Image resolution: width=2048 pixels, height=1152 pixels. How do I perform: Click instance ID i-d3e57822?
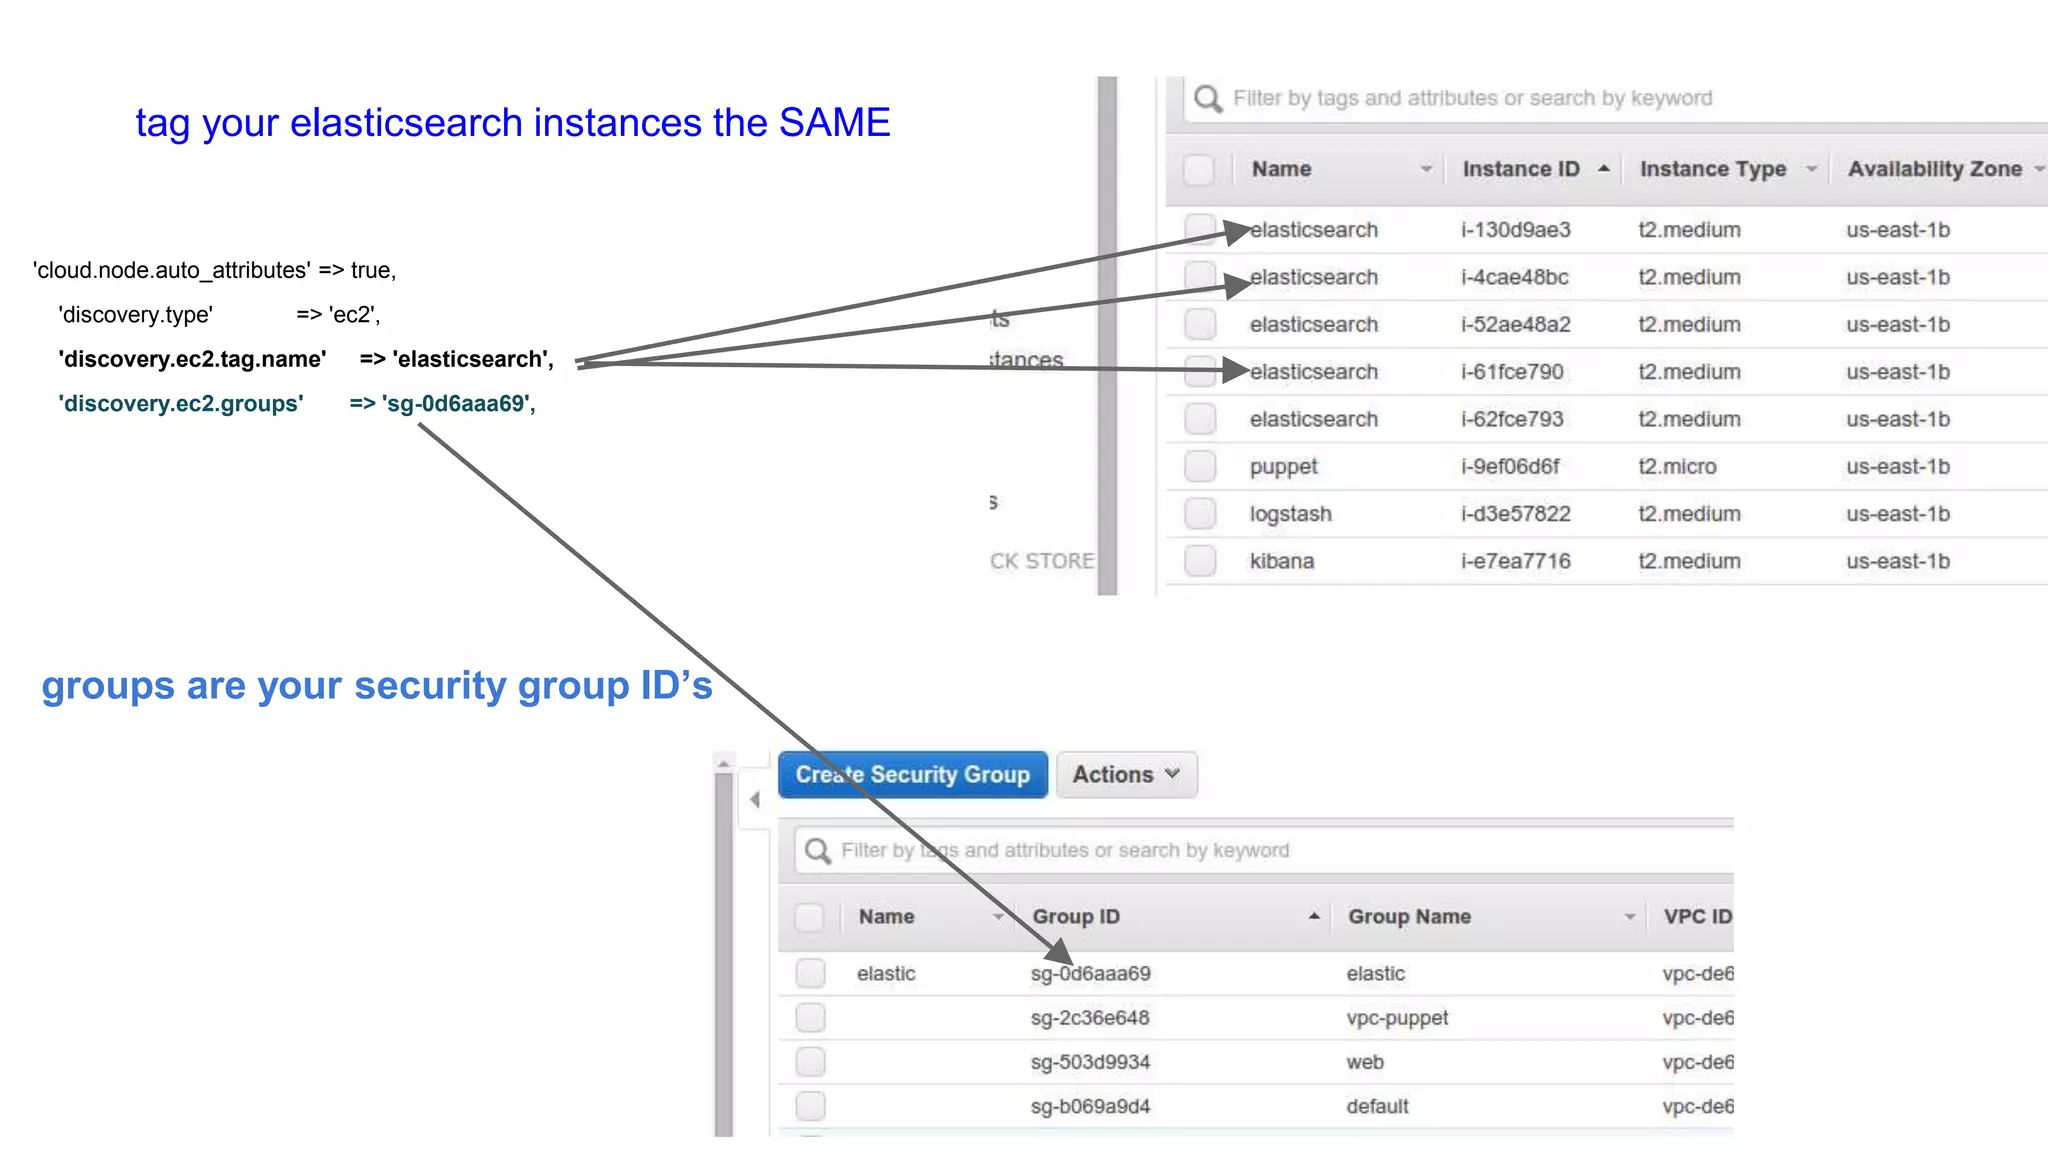pyautogui.click(x=1516, y=514)
